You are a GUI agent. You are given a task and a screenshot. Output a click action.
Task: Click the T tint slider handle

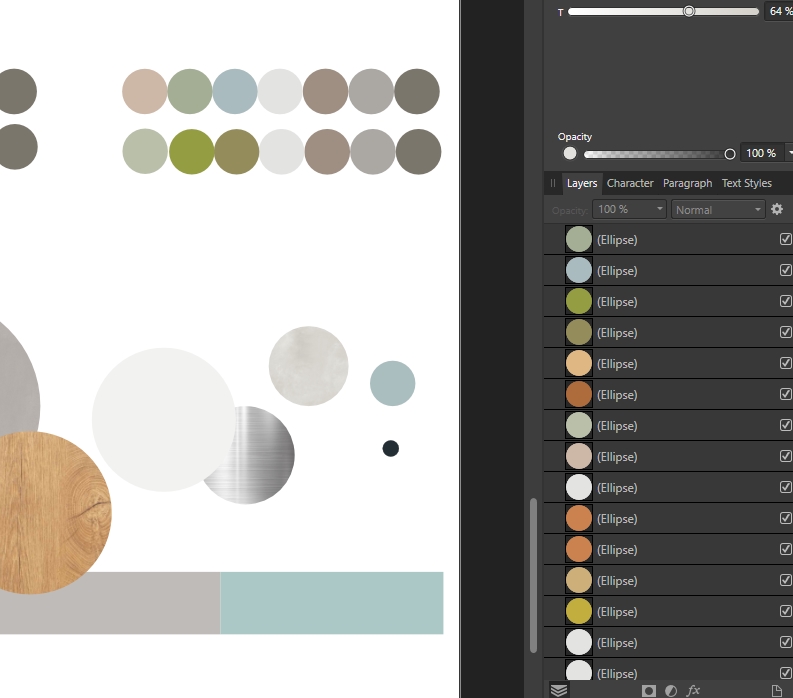point(689,11)
